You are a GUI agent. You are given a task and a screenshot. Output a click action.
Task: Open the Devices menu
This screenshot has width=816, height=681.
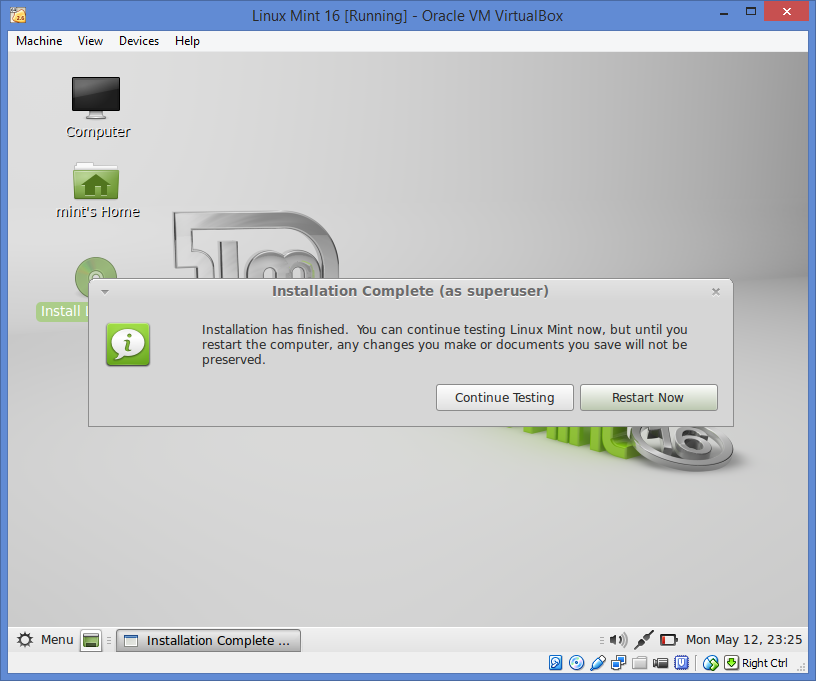click(138, 41)
